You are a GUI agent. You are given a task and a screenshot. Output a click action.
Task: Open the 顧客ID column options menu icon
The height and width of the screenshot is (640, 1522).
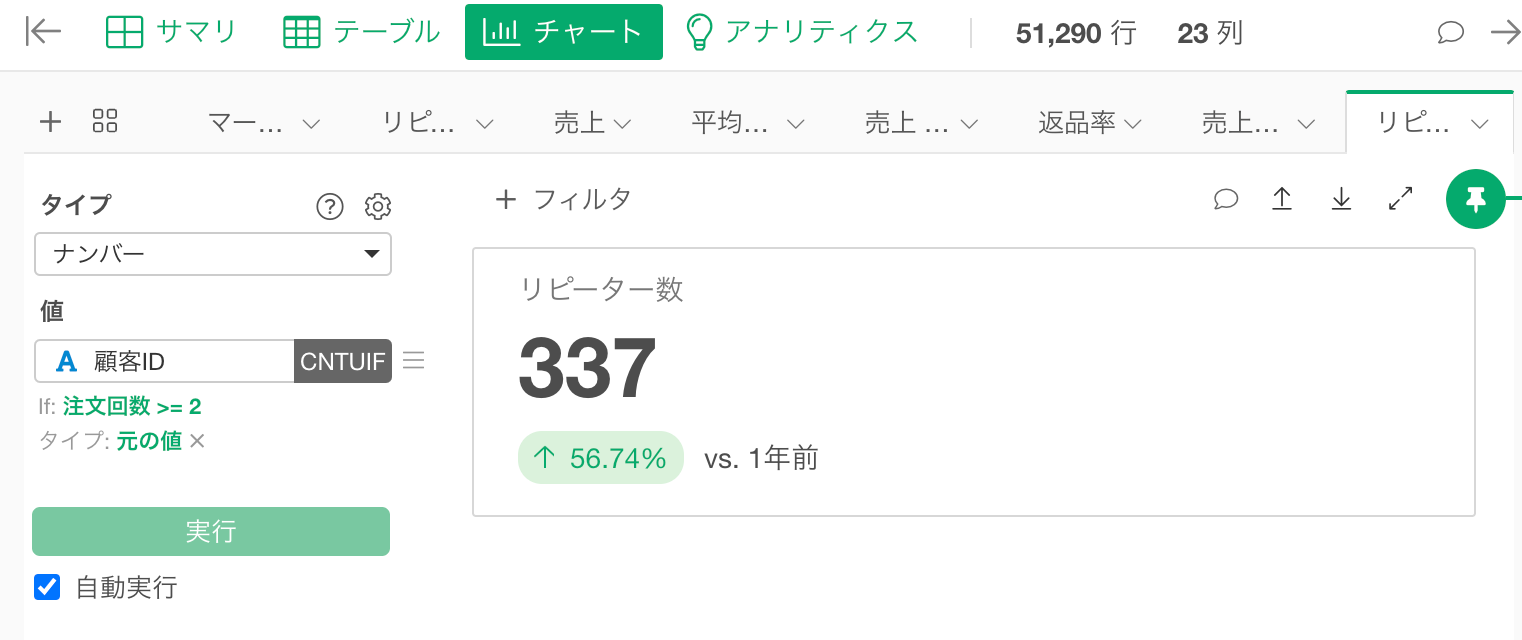click(414, 360)
